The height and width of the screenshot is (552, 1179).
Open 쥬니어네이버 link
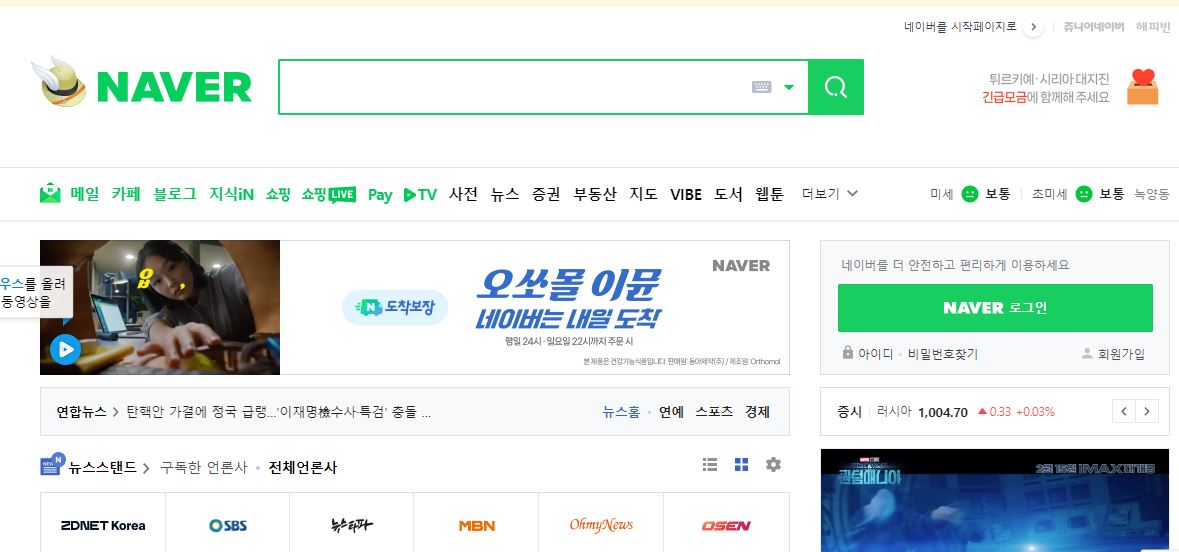(1094, 27)
